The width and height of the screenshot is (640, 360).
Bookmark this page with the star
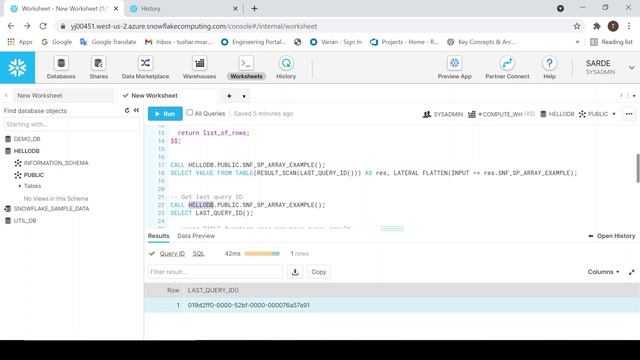[x=577, y=26]
